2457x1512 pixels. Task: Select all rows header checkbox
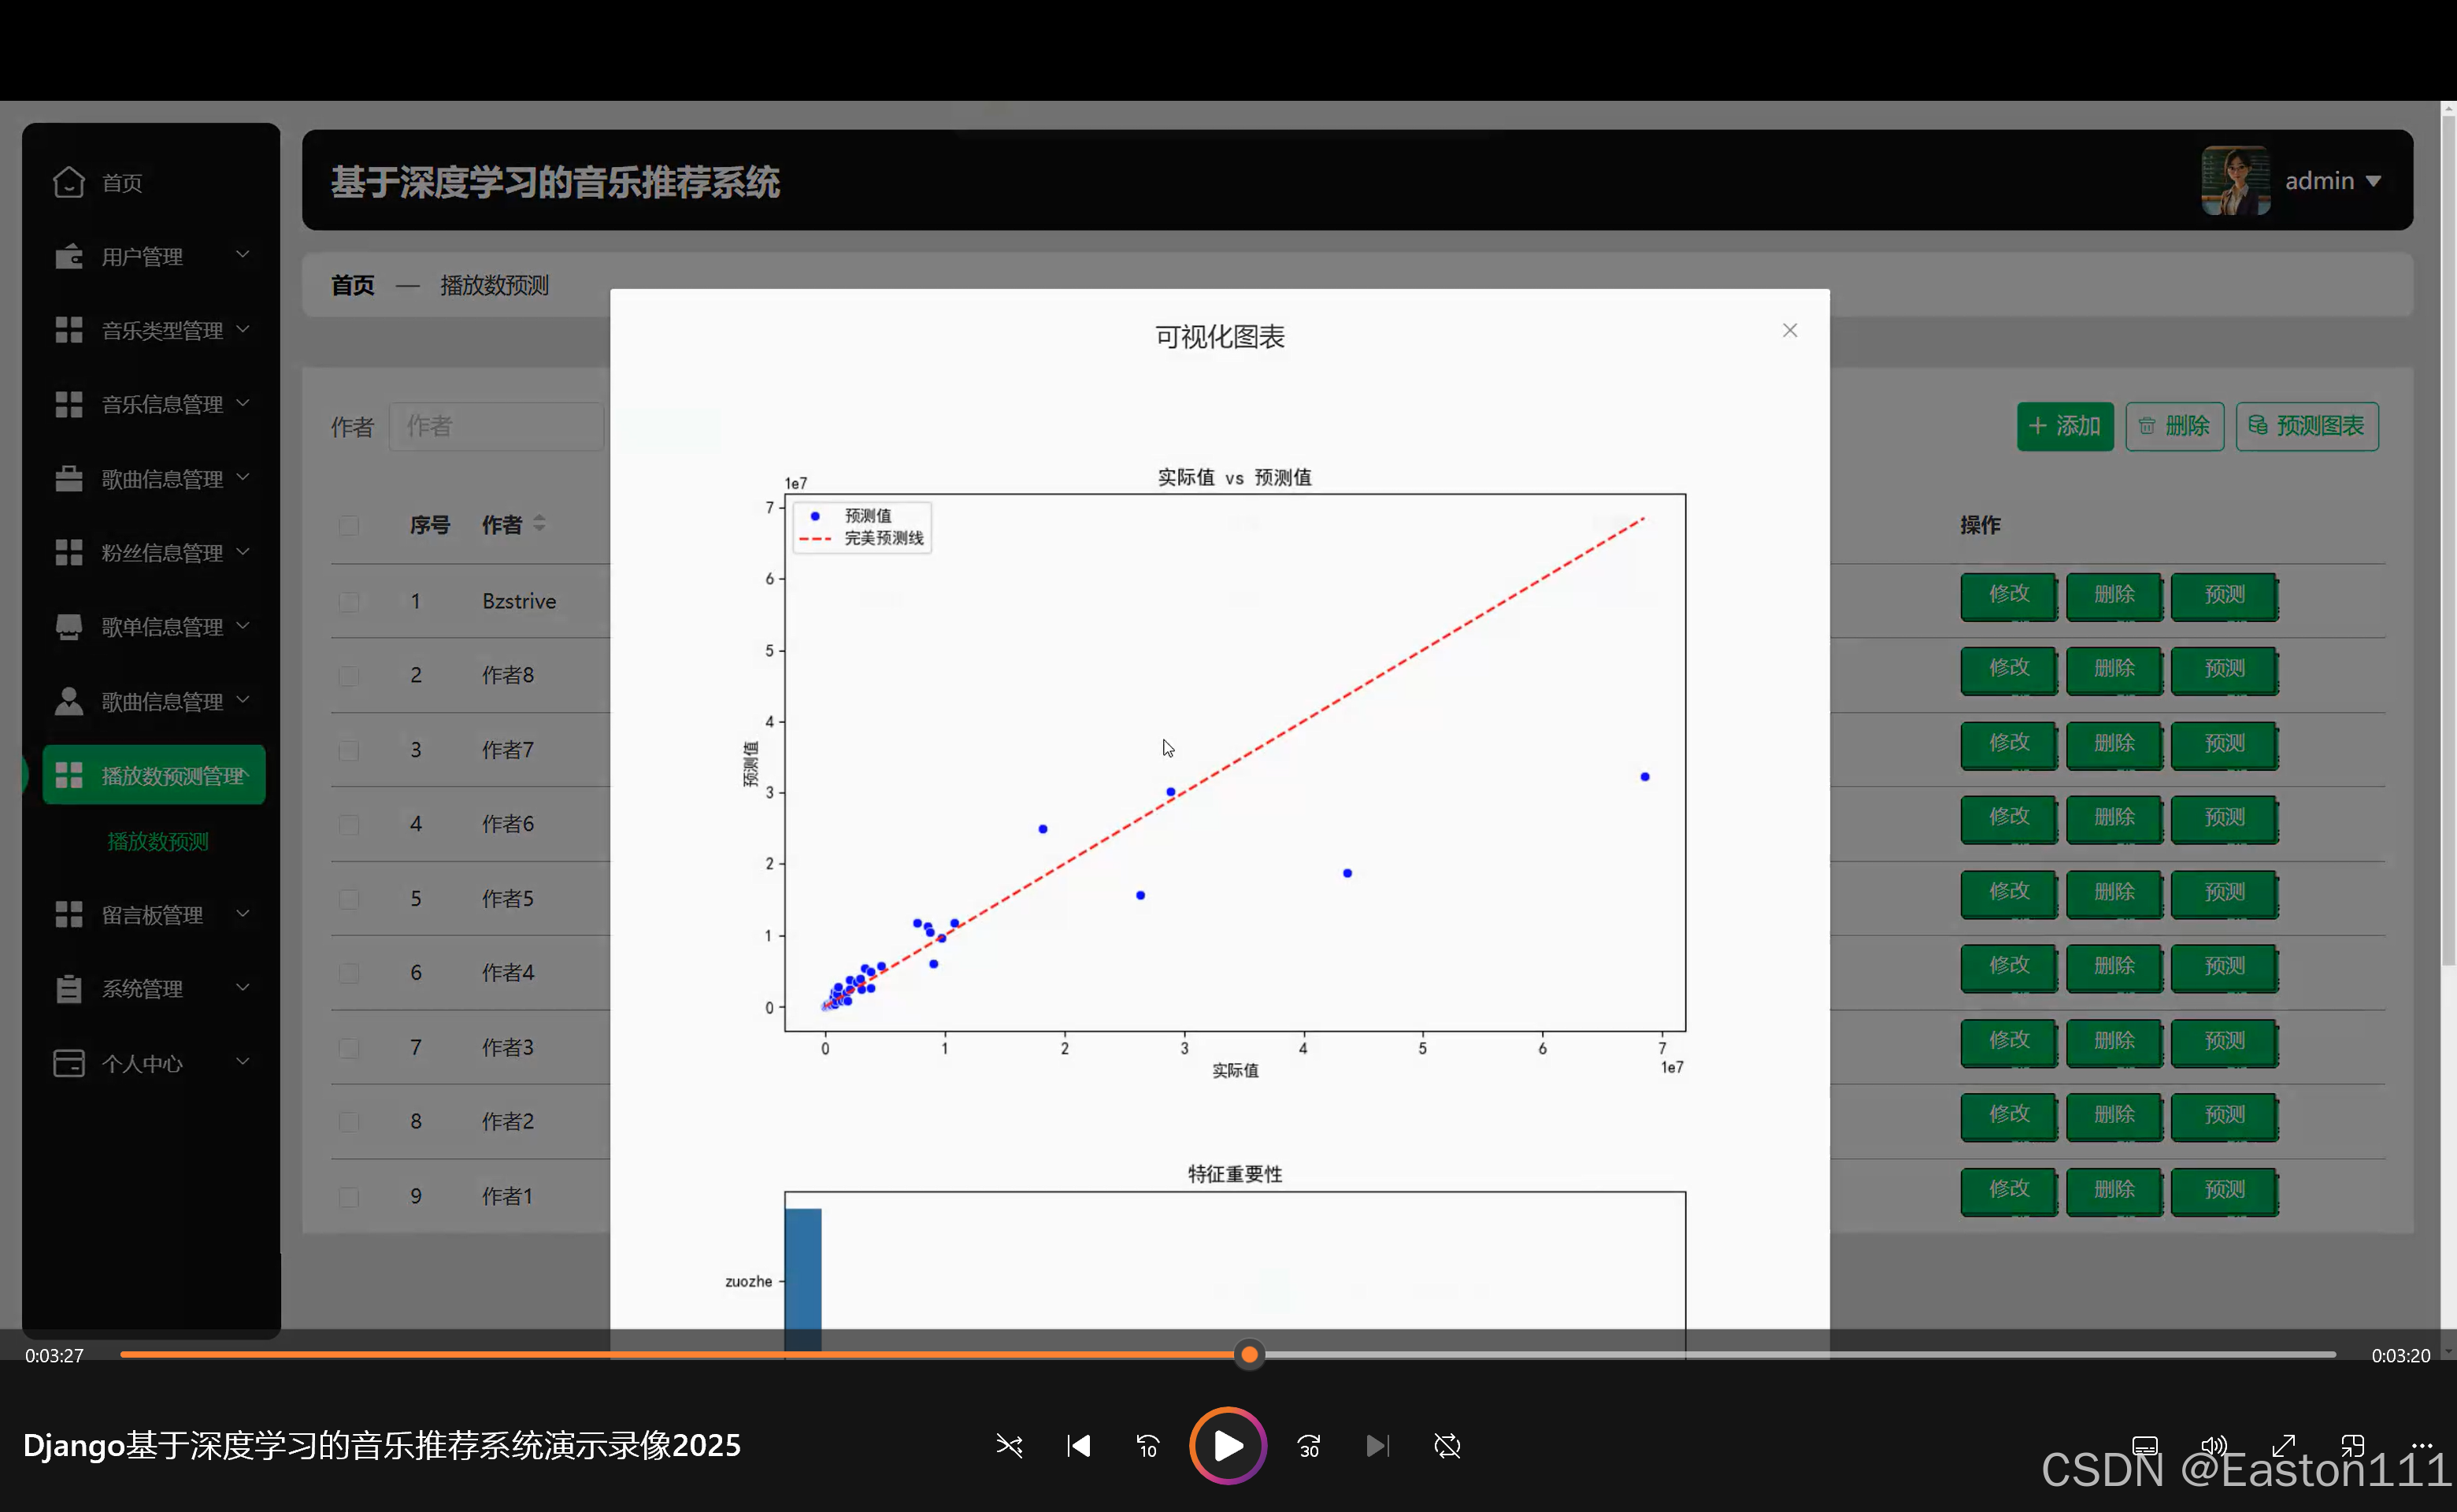348,525
